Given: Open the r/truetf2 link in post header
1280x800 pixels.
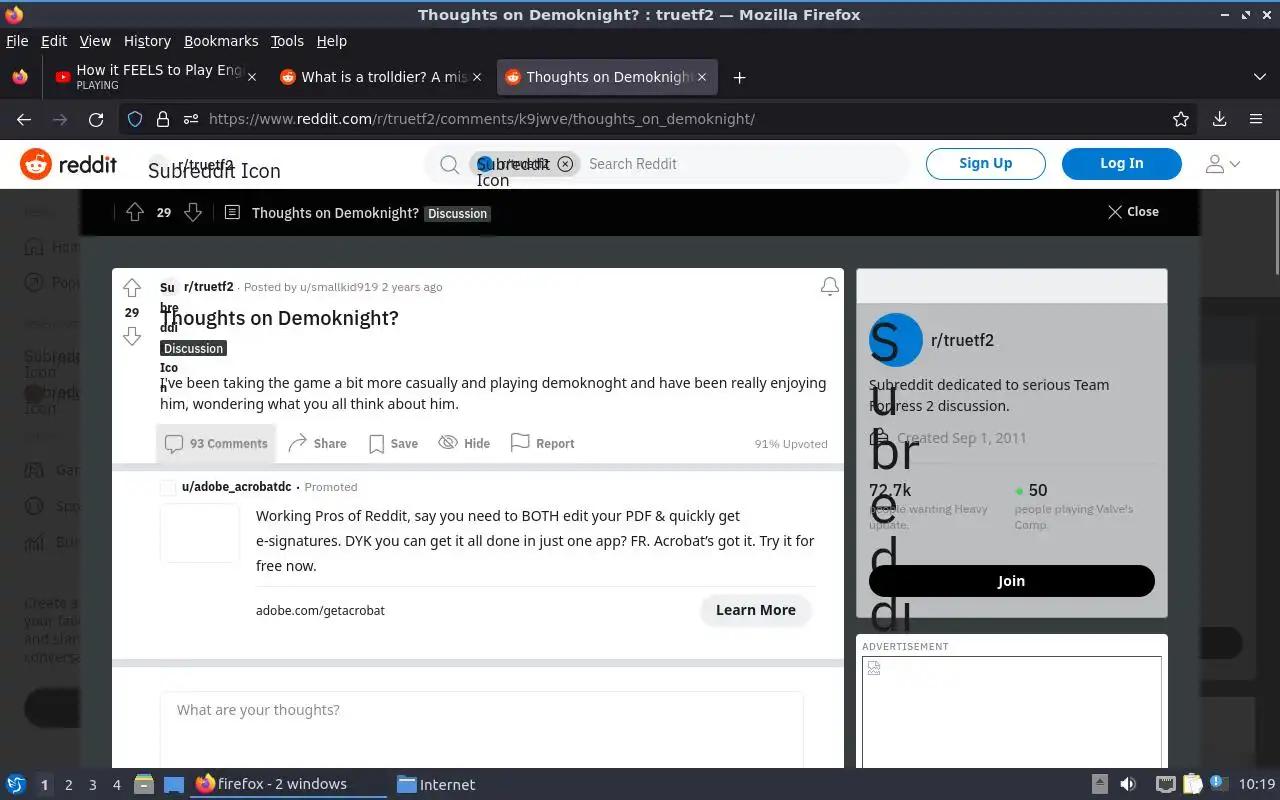Looking at the screenshot, I should click(x=209, y=287).
